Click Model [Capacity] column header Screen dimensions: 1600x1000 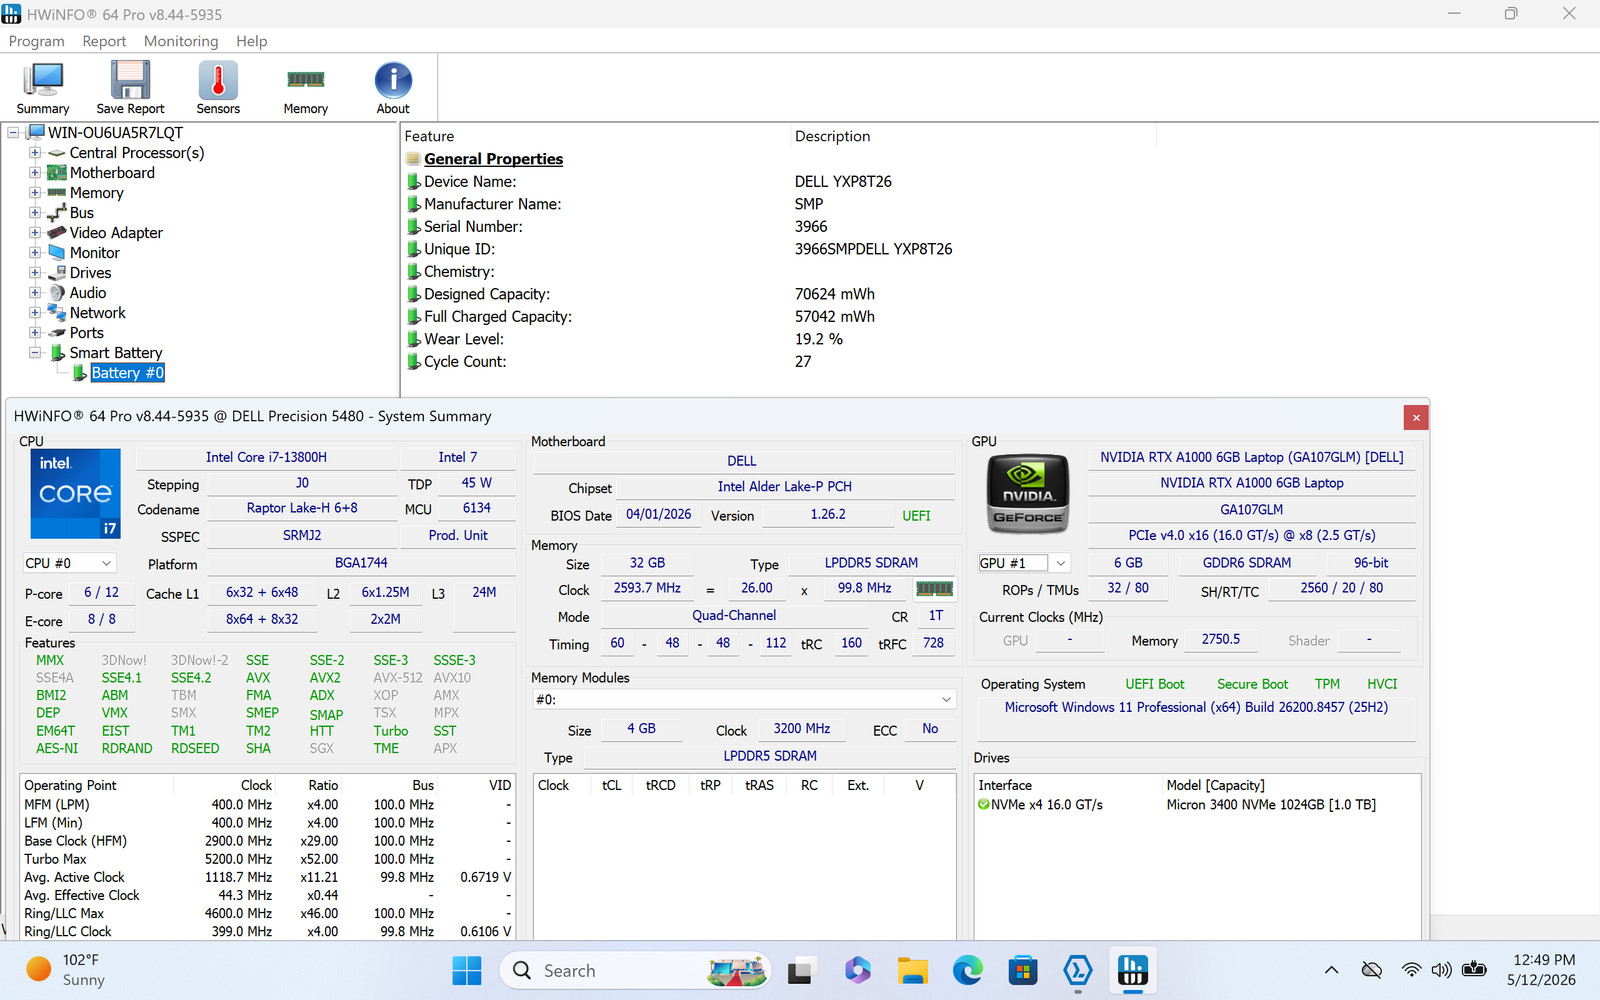click(1215, 785)
